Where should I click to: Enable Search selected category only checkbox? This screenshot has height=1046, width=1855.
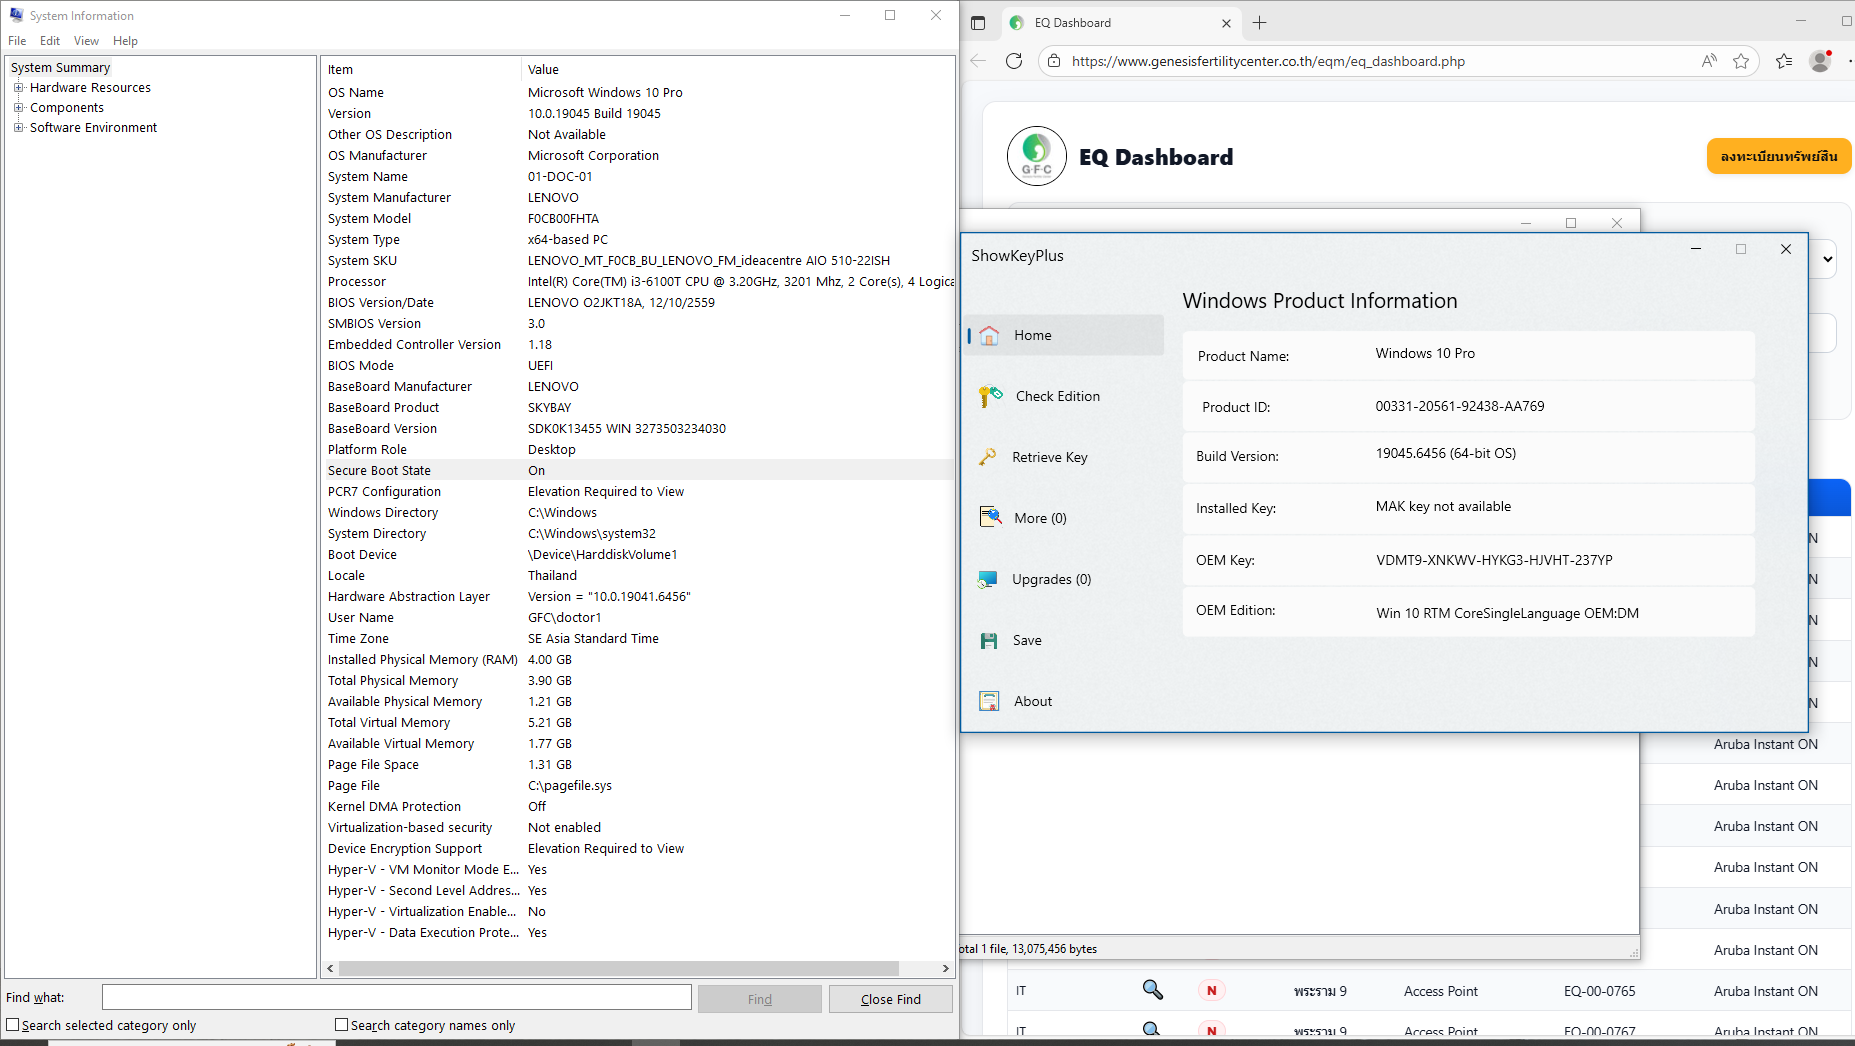(x=13, y=1025)
